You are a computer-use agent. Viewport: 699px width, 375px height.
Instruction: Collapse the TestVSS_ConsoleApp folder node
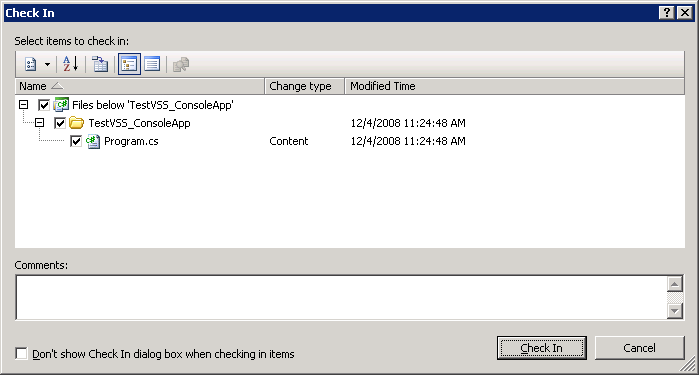coord(40,123)
